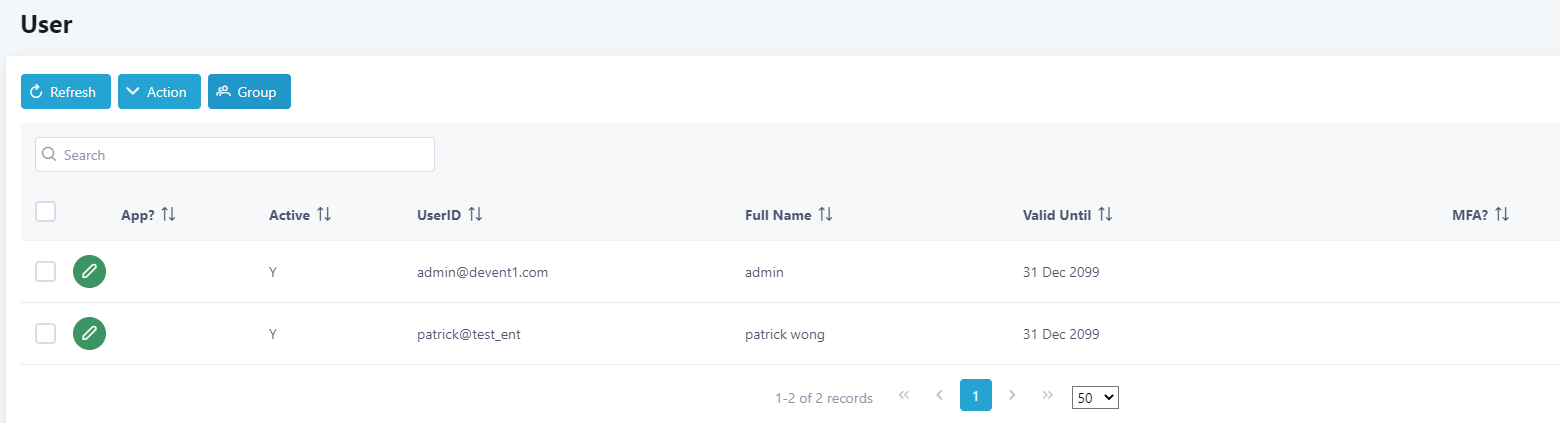This screenshot has width=1560, height=423.
Task: Sort by Active column arrows
Action: pyautogui.click(x=324, y=214)
